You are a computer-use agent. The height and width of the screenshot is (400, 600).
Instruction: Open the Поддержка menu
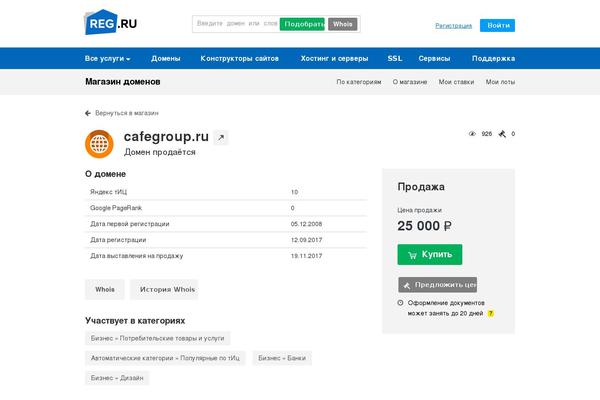493,59
